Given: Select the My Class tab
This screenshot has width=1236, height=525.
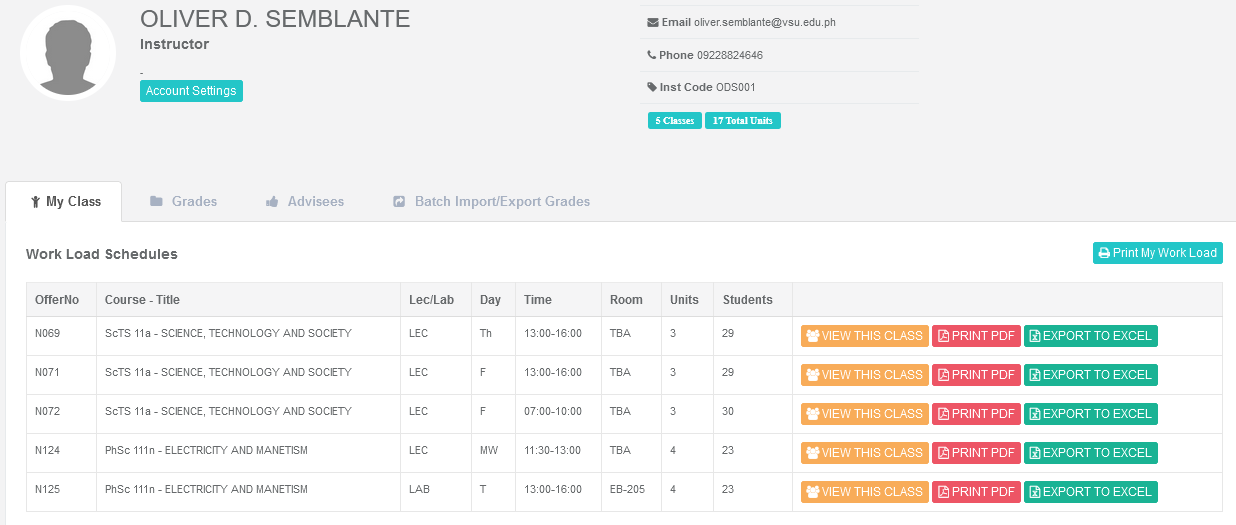Looking at the screenshot, I should point(65,201).
